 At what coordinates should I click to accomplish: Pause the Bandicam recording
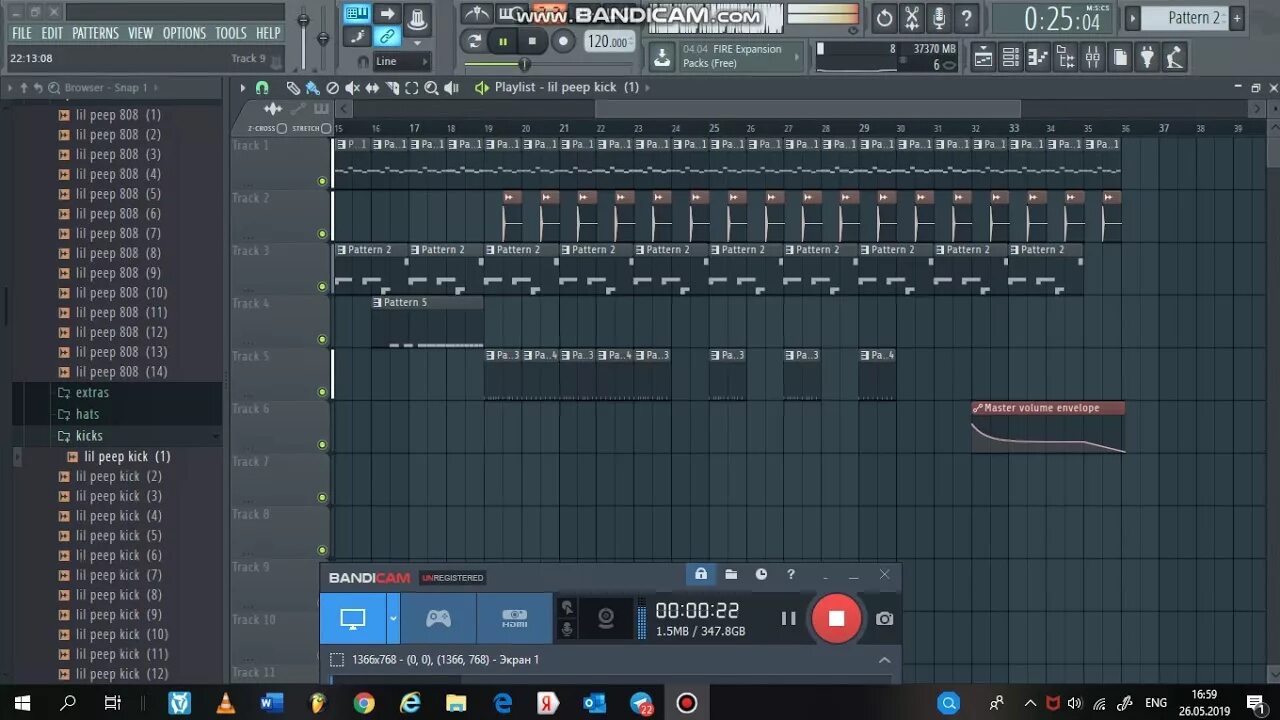[x=788, y=618]
